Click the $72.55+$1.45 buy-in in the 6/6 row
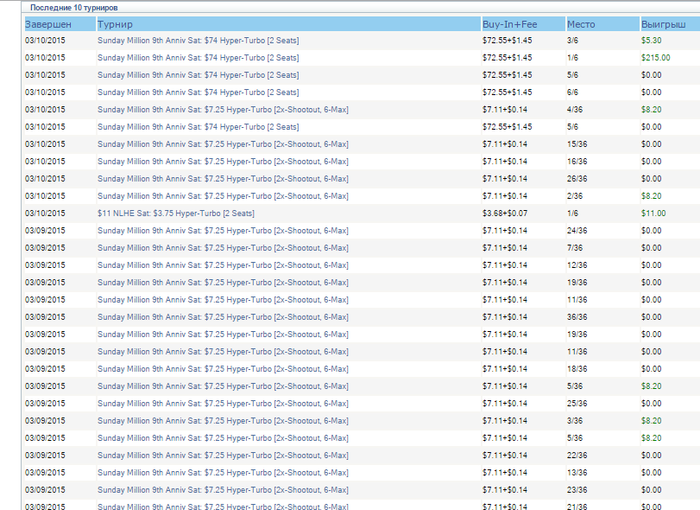The height and width of the screenshot is (510, 700). click(x=507, y=92)
